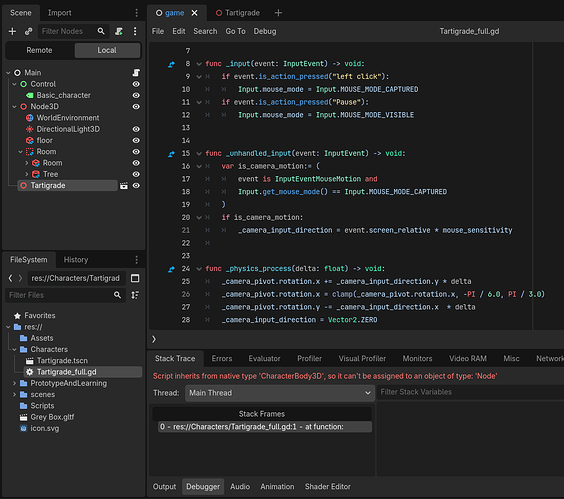Open the Errors debugger tab
Image resolution: width=564 pixels, height=499 pixels.
[x=222, y=359]
